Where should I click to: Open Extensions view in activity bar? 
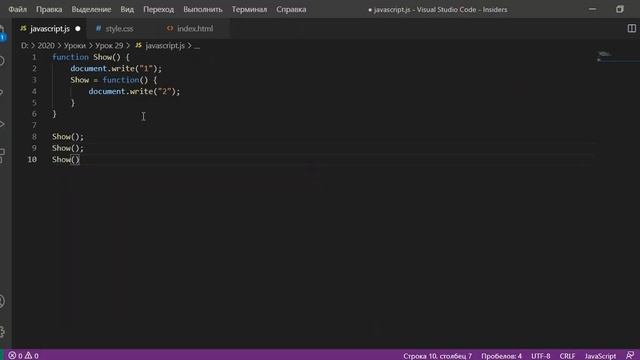coord(2,156)
